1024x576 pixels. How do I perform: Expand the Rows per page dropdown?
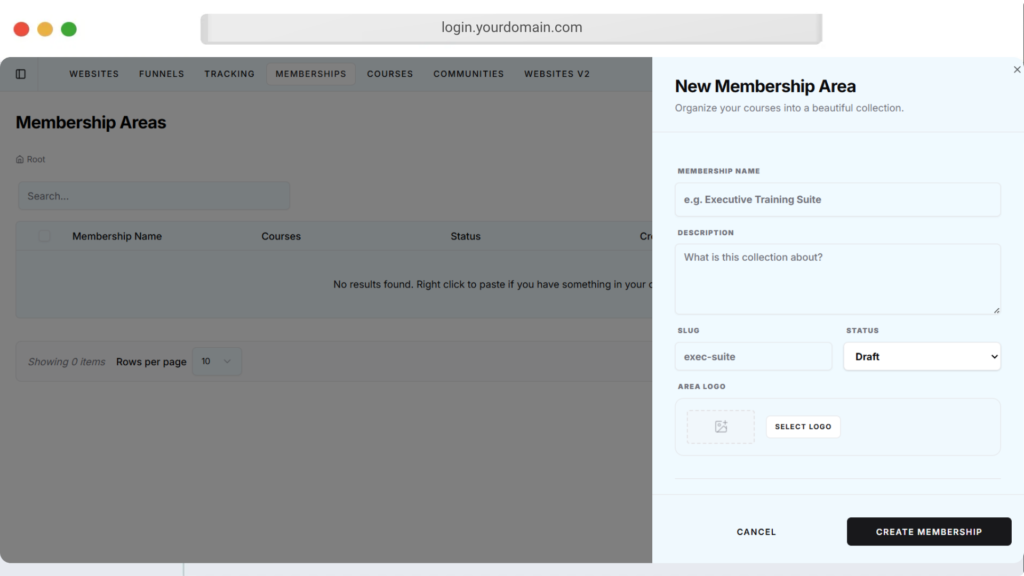216,361
